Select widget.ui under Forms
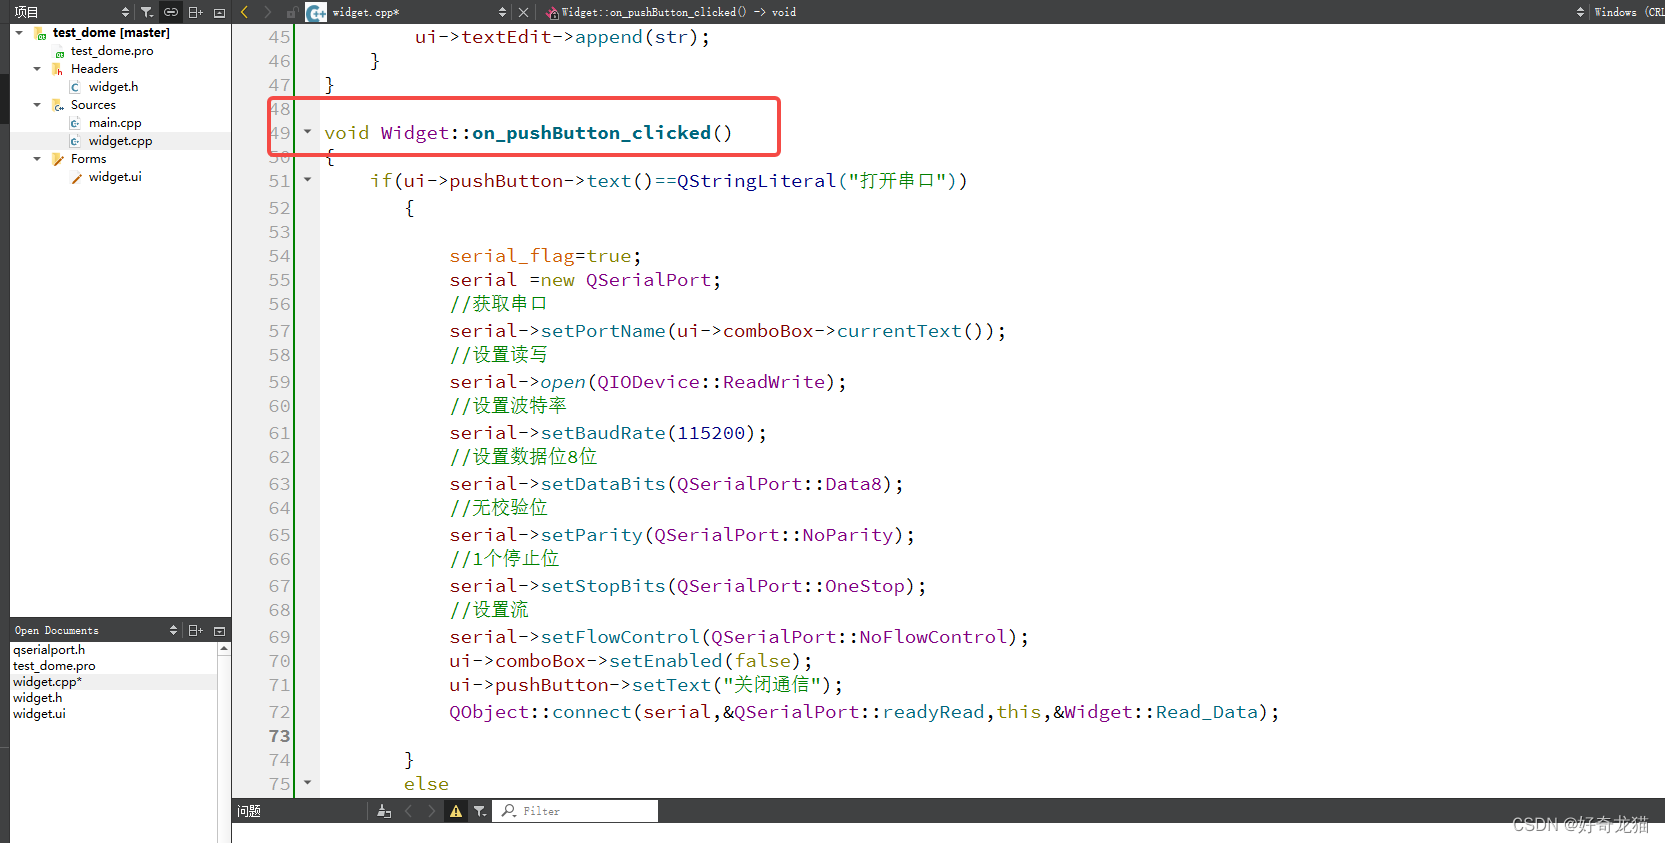 pos(115,177)
